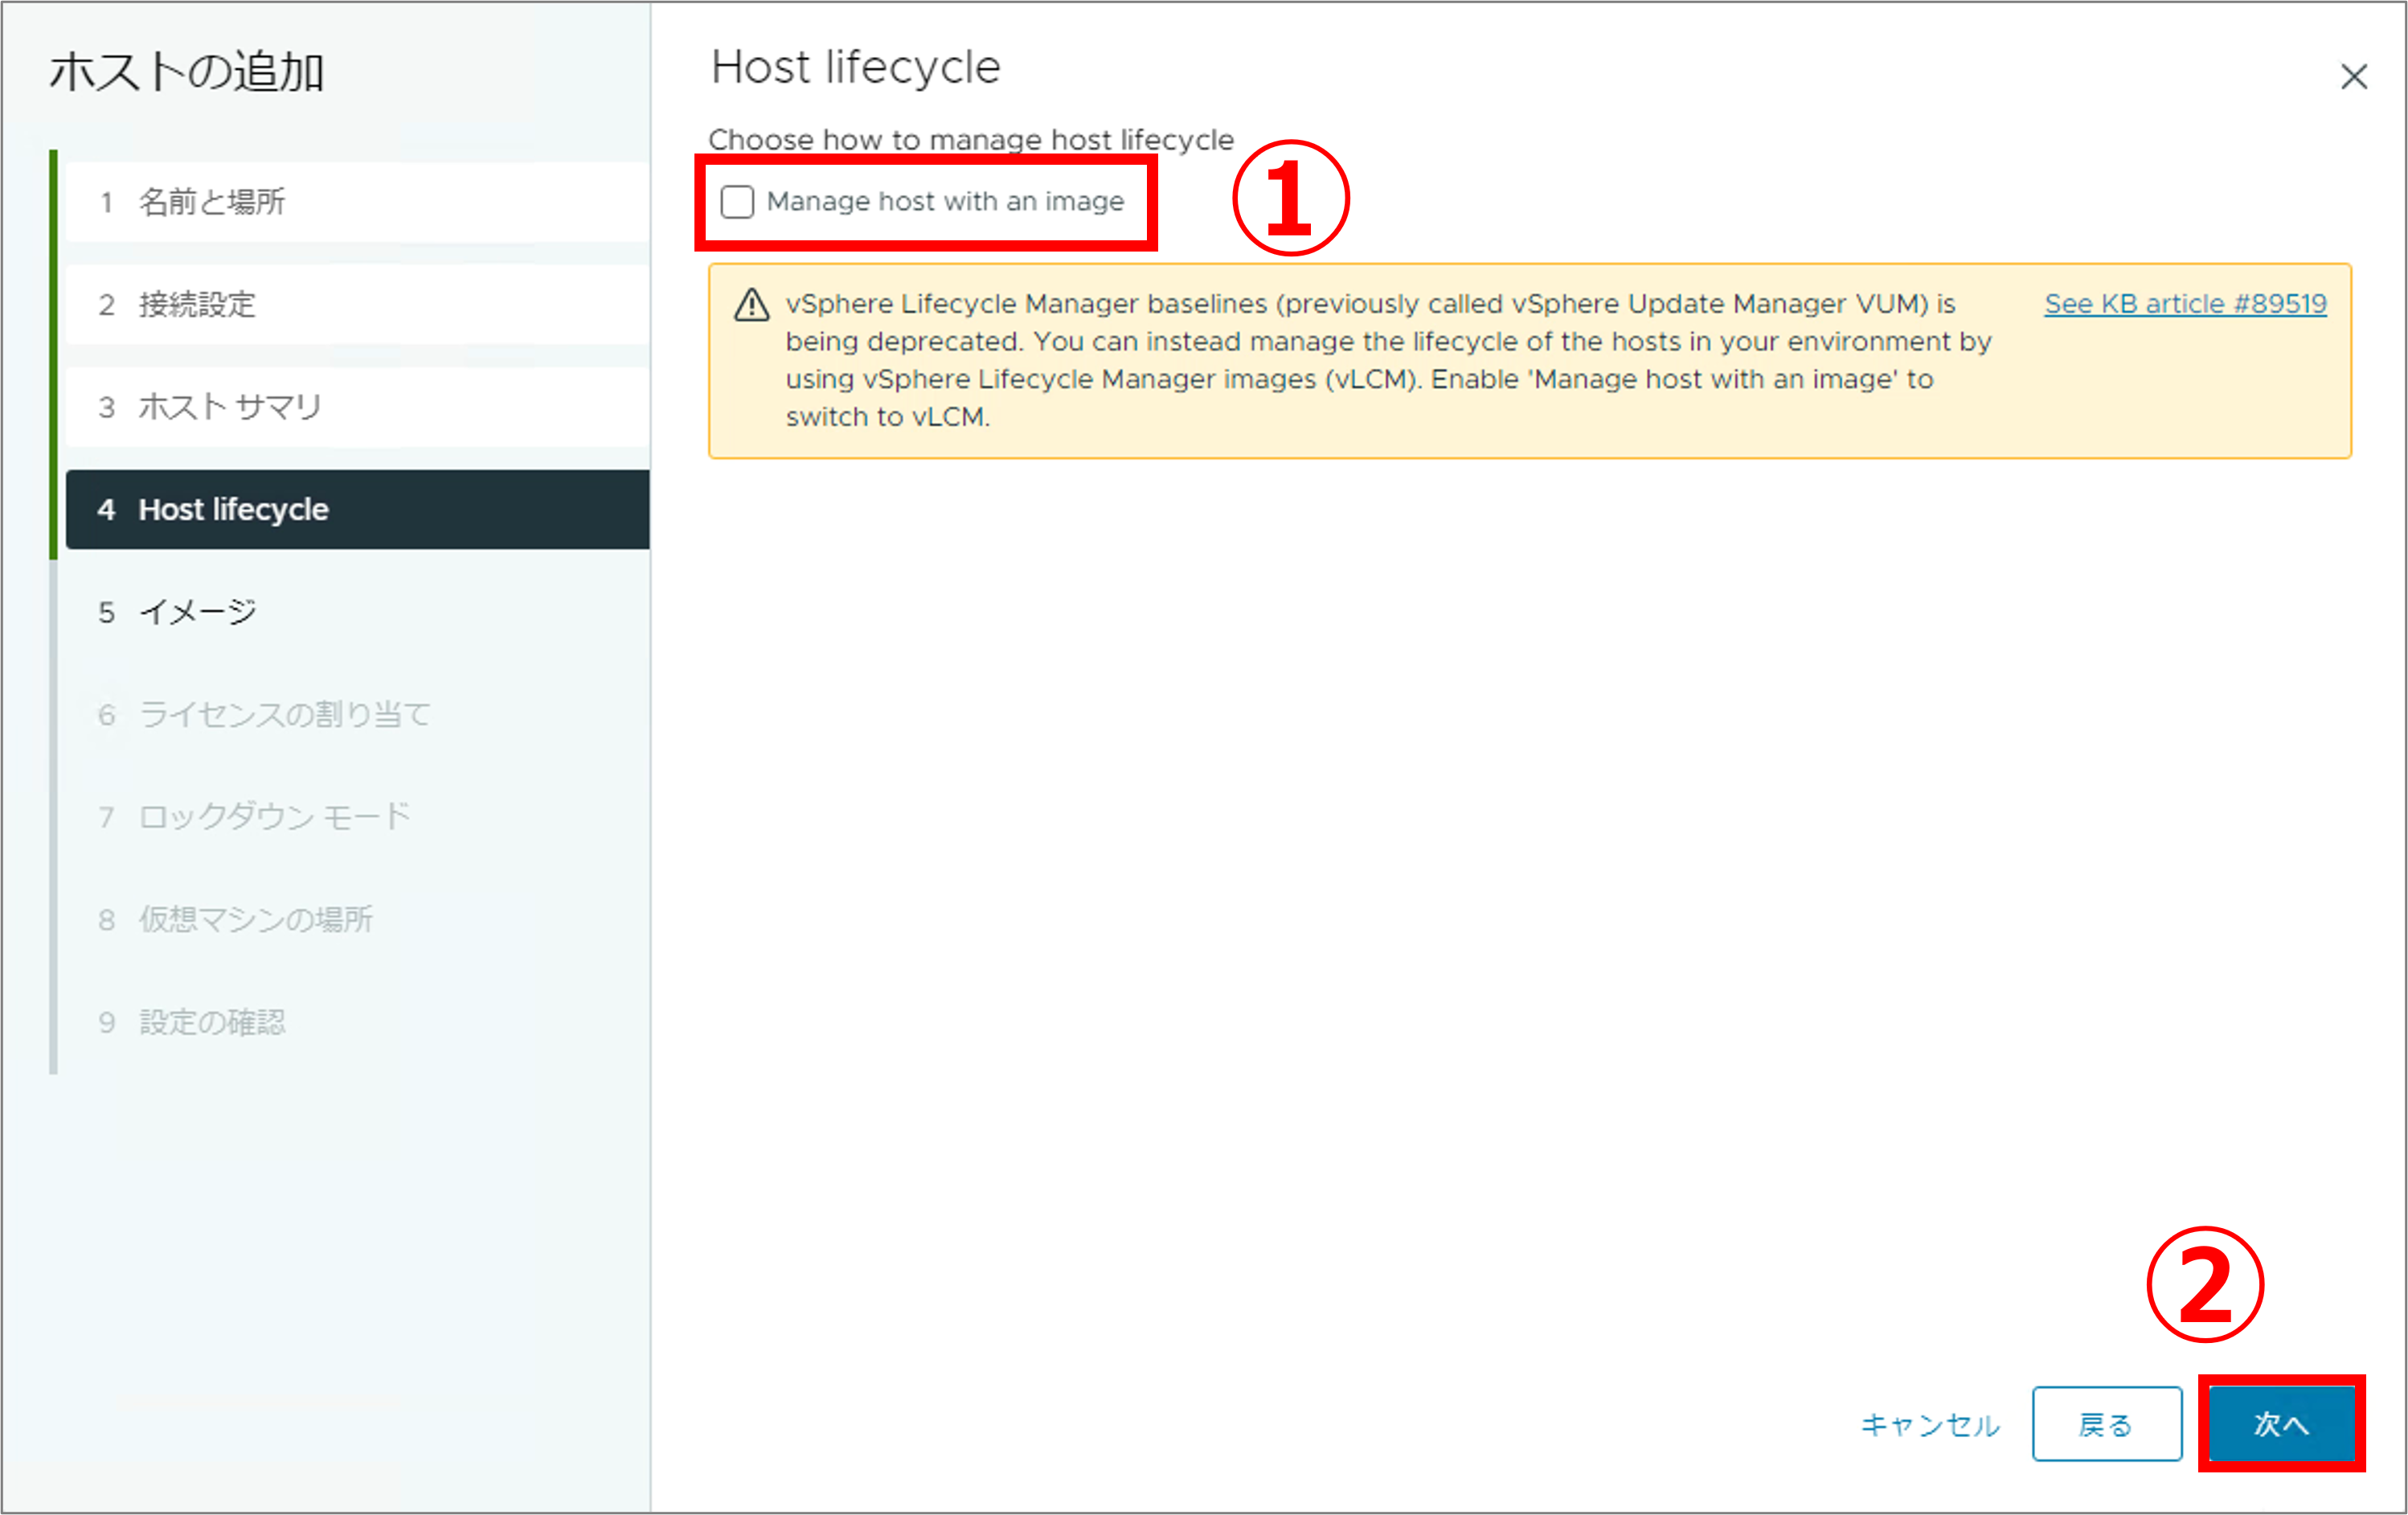Click the warning triangle icon in banner

[751, 305]
